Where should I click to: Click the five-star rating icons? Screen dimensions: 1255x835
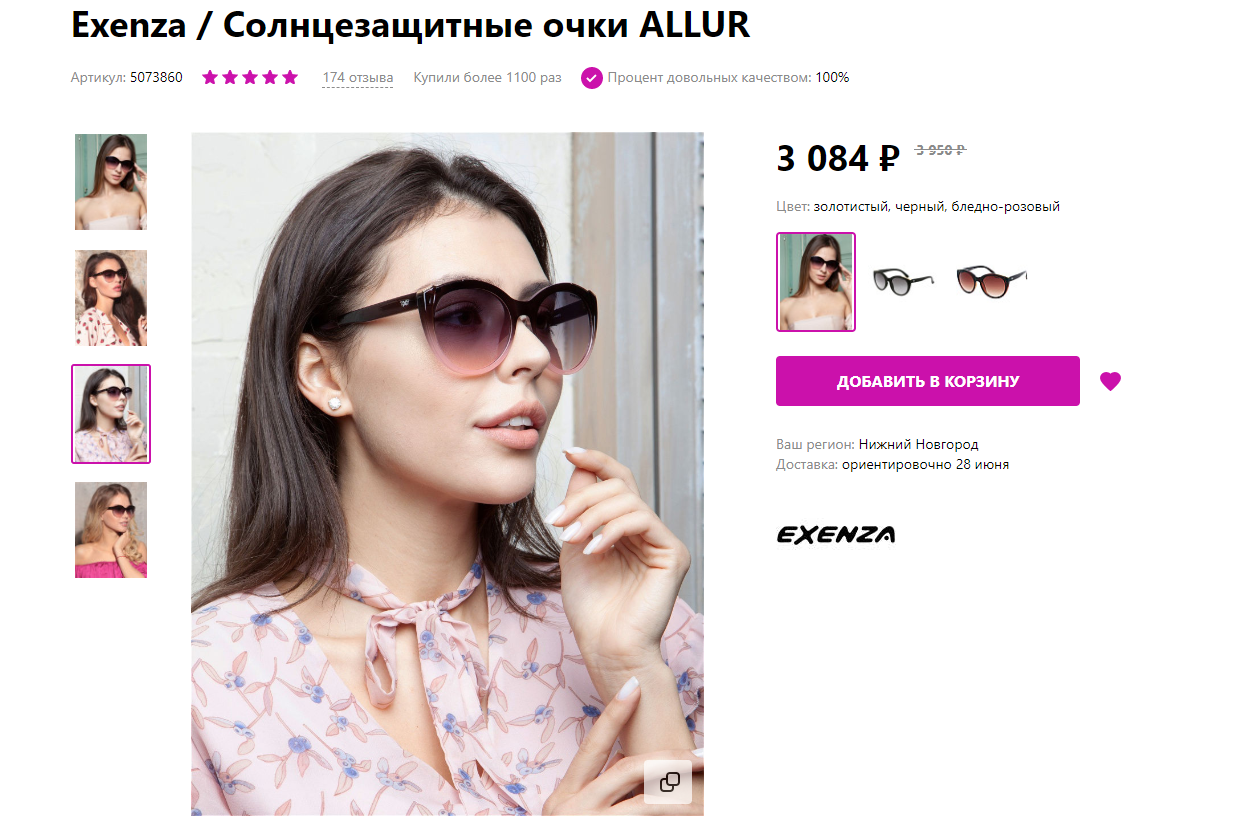click(250, 77)
